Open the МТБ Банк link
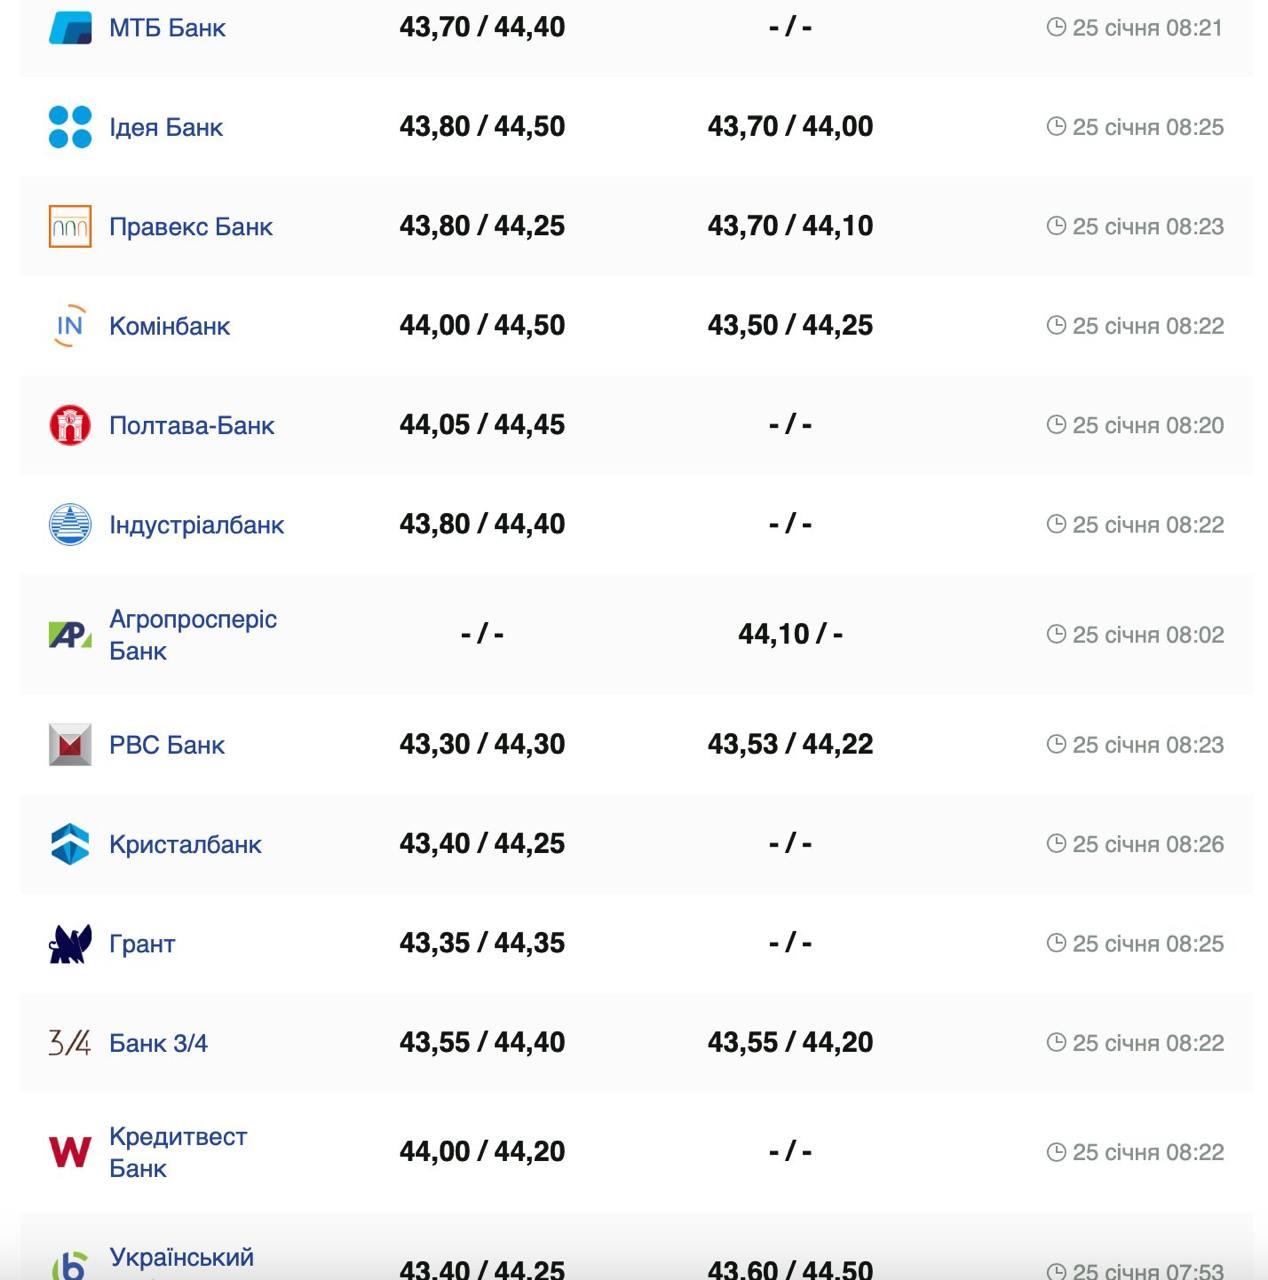 click(167, 28)
